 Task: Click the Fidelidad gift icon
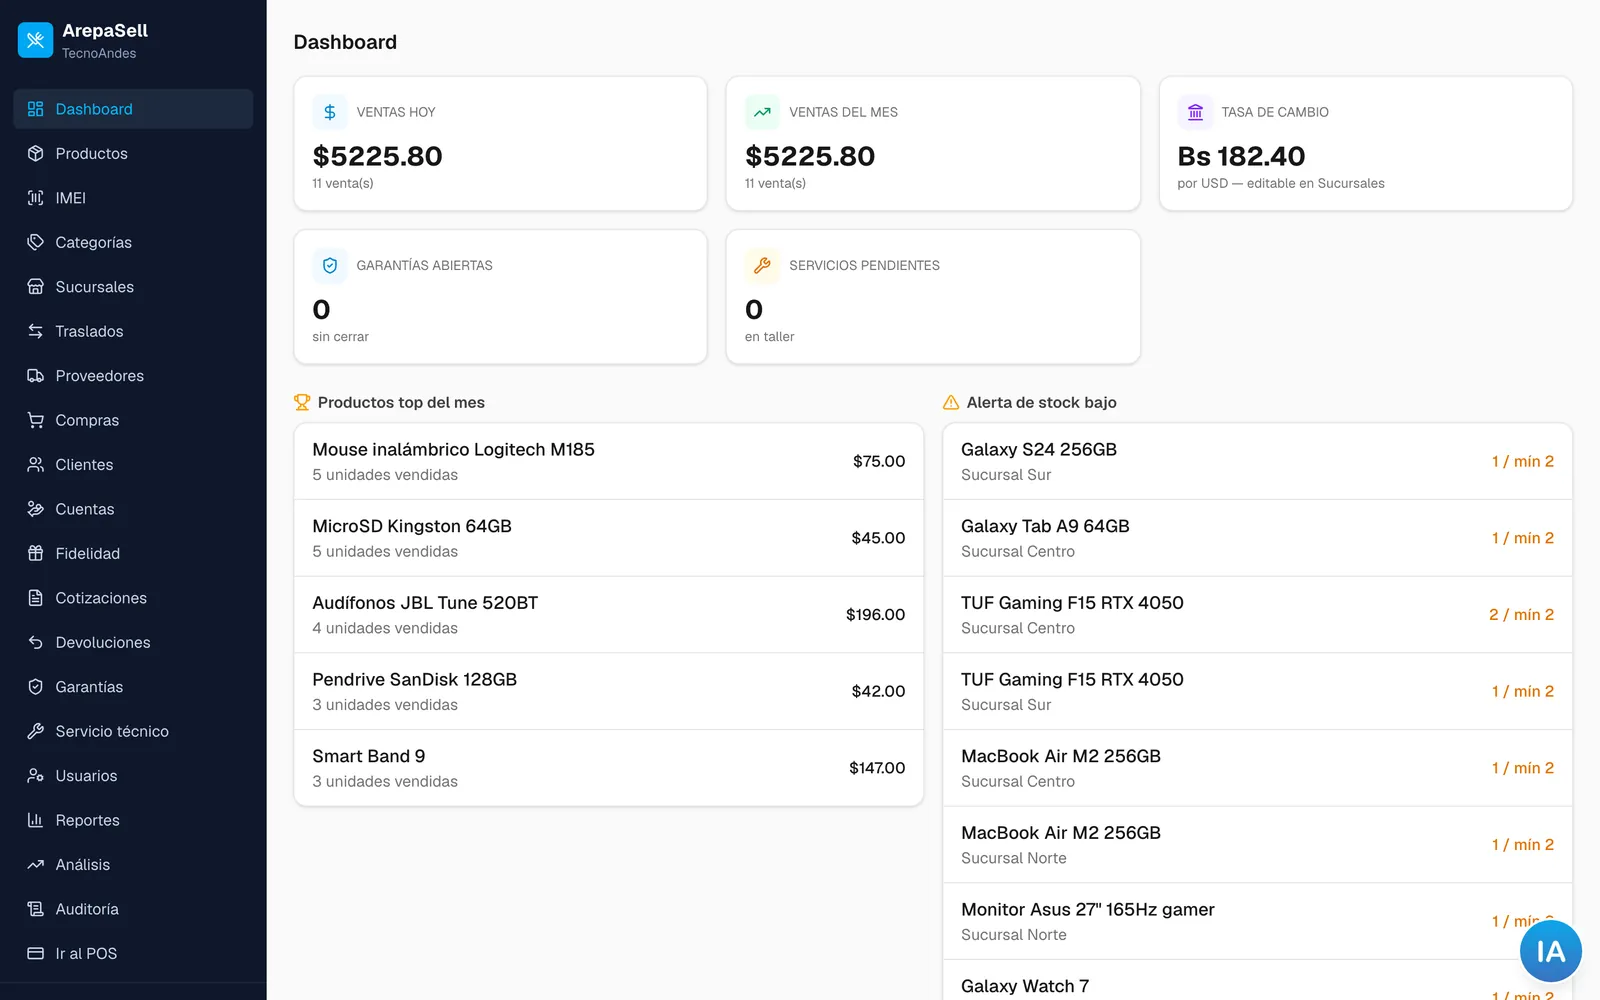coord(36,553)
